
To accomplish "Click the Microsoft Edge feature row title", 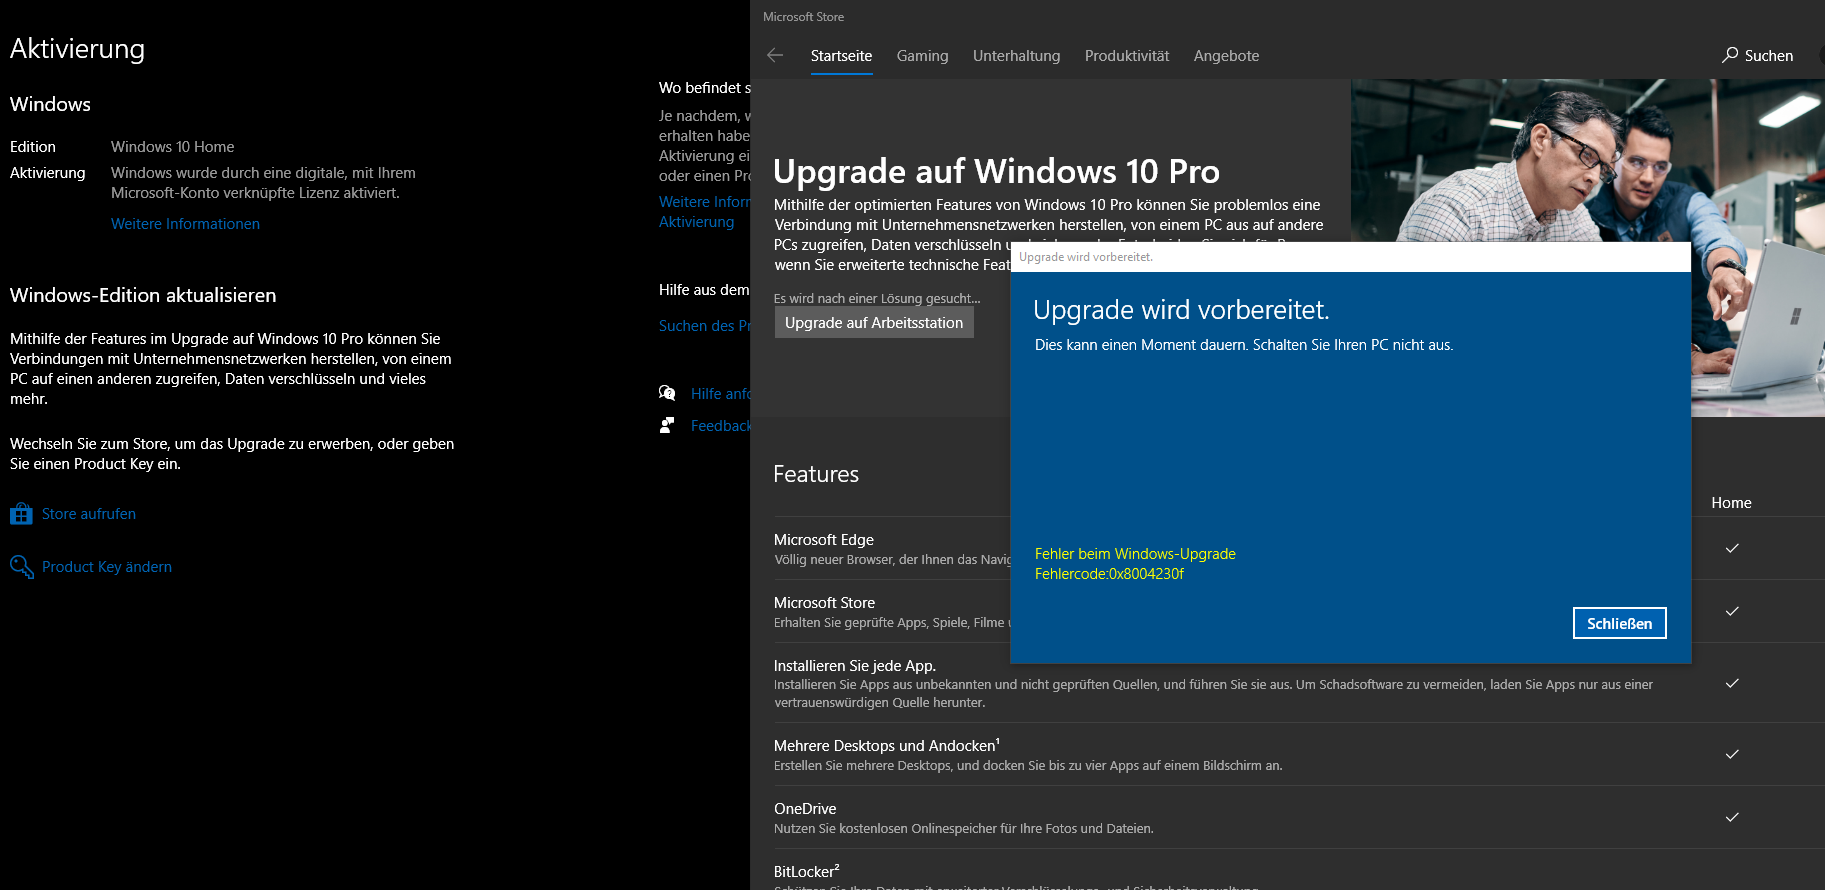I will [824, 540].
